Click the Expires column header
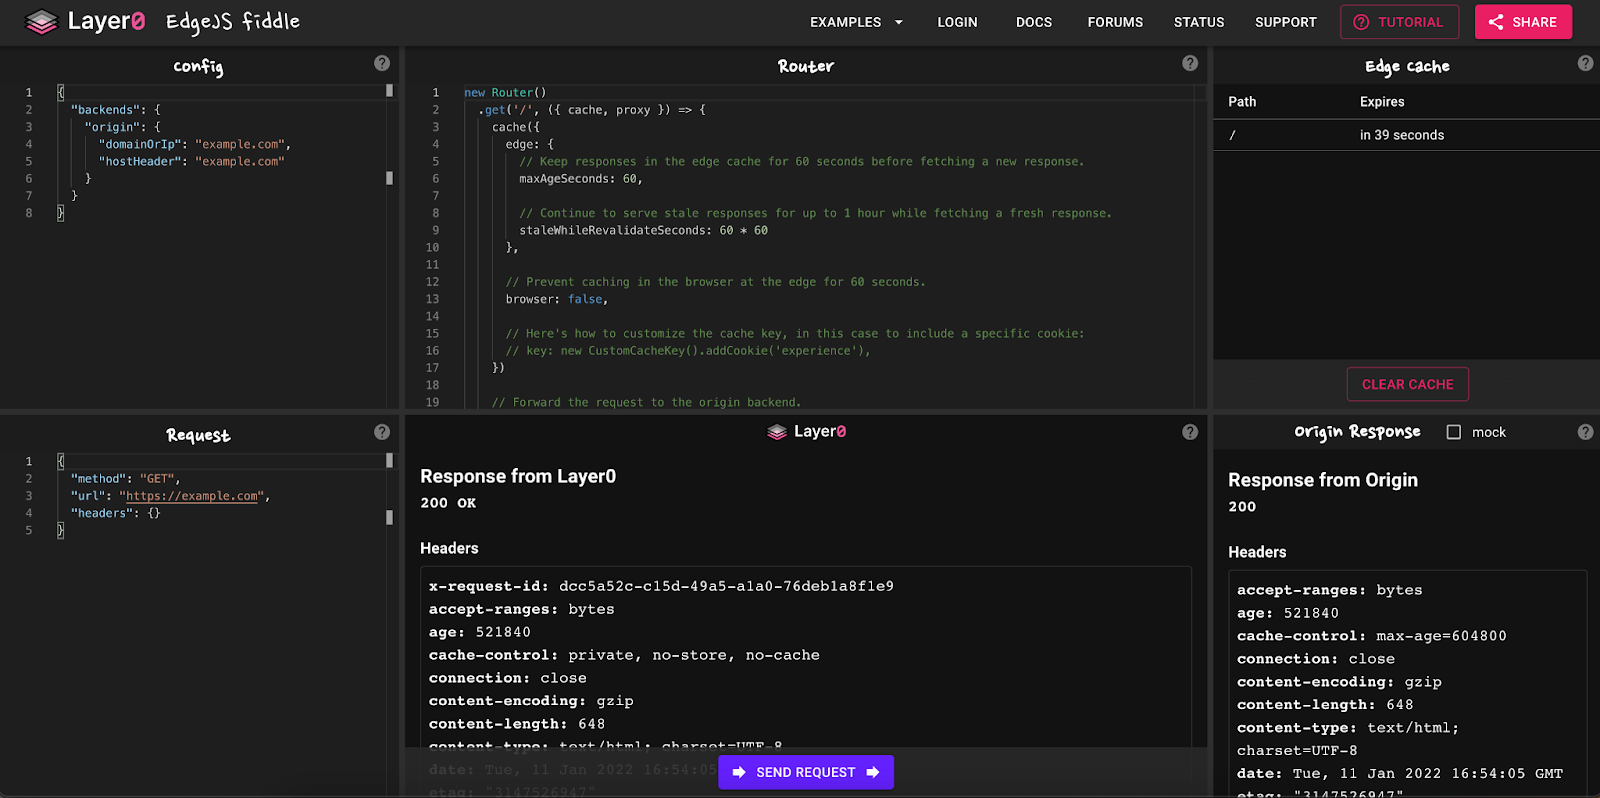The height and width of the screenshot is (798, 1600). pyautogui.click(x=1382, y=102)
